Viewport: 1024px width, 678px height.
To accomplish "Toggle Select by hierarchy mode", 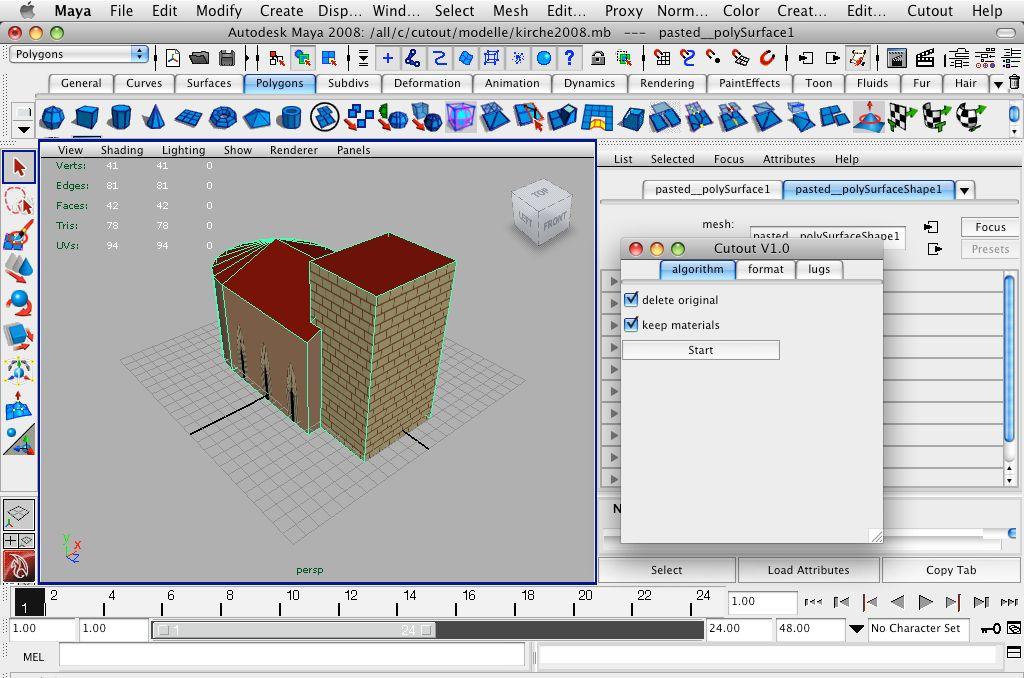I will click(276, 58).
